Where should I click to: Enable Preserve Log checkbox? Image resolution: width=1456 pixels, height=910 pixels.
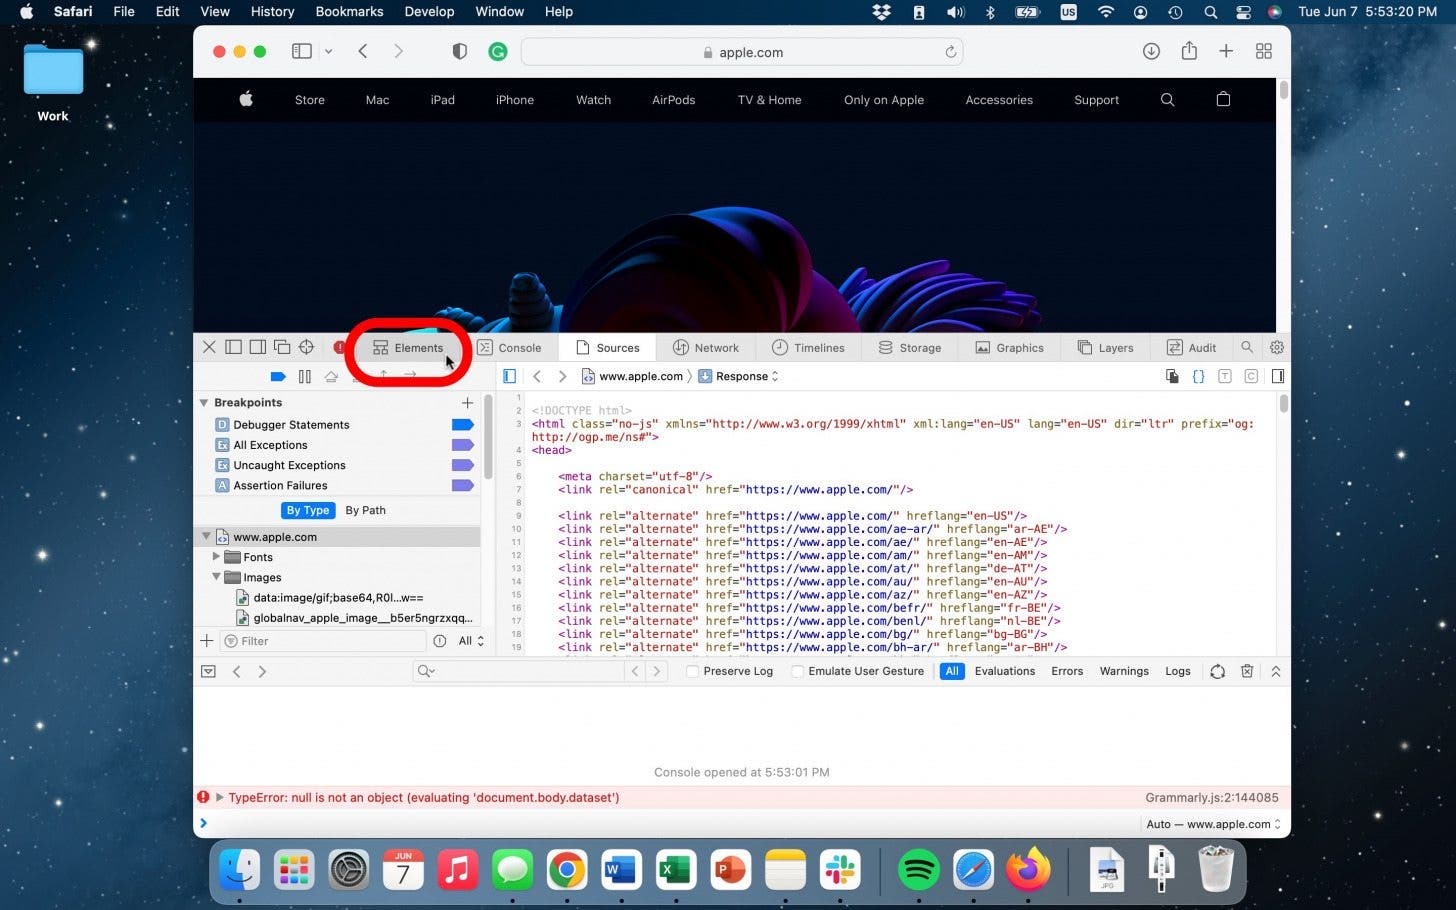[692, 671]
